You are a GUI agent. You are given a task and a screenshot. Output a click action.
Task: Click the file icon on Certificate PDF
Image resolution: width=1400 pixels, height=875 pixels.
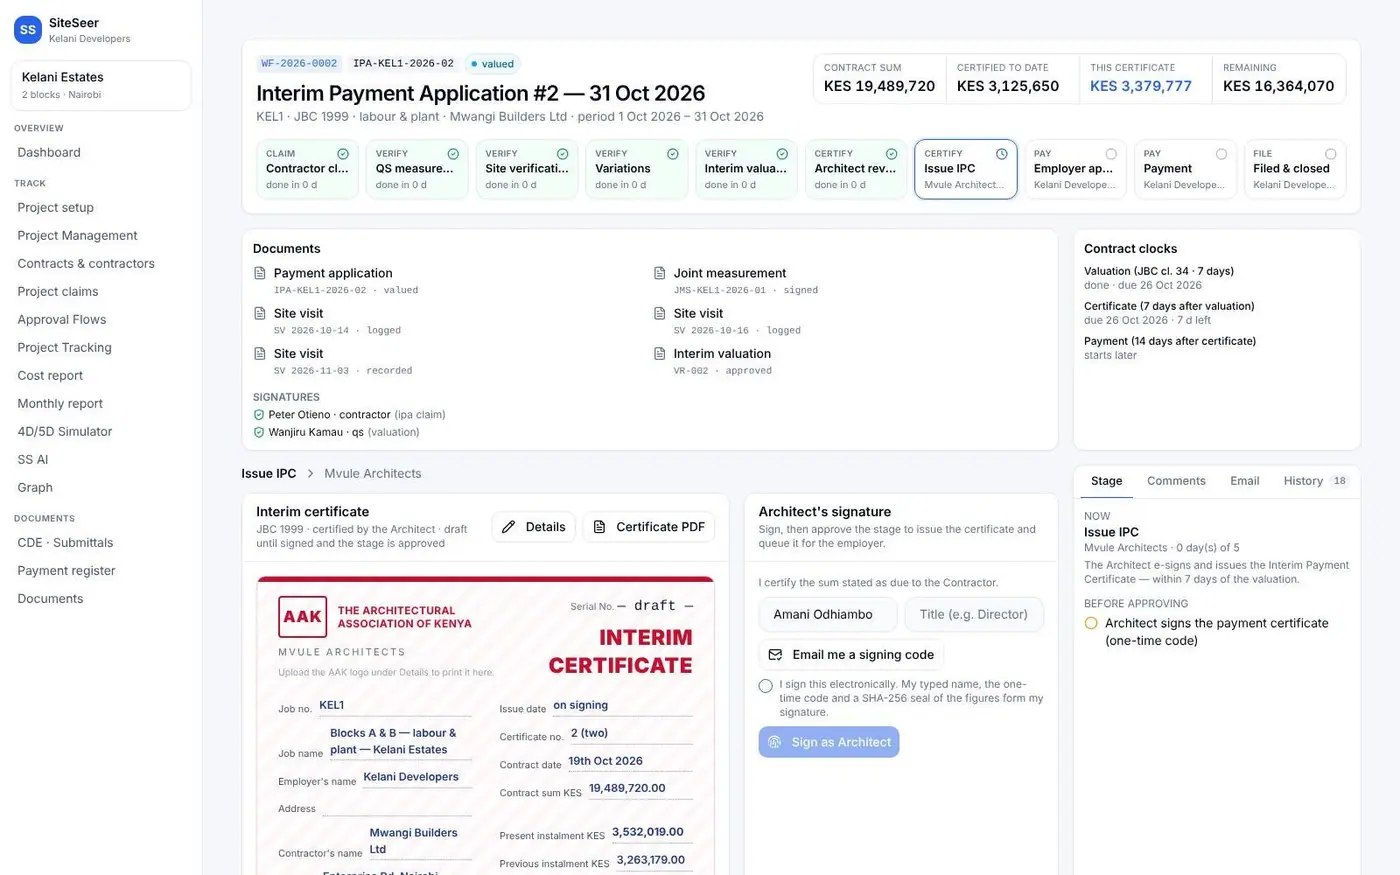point(600,527)
